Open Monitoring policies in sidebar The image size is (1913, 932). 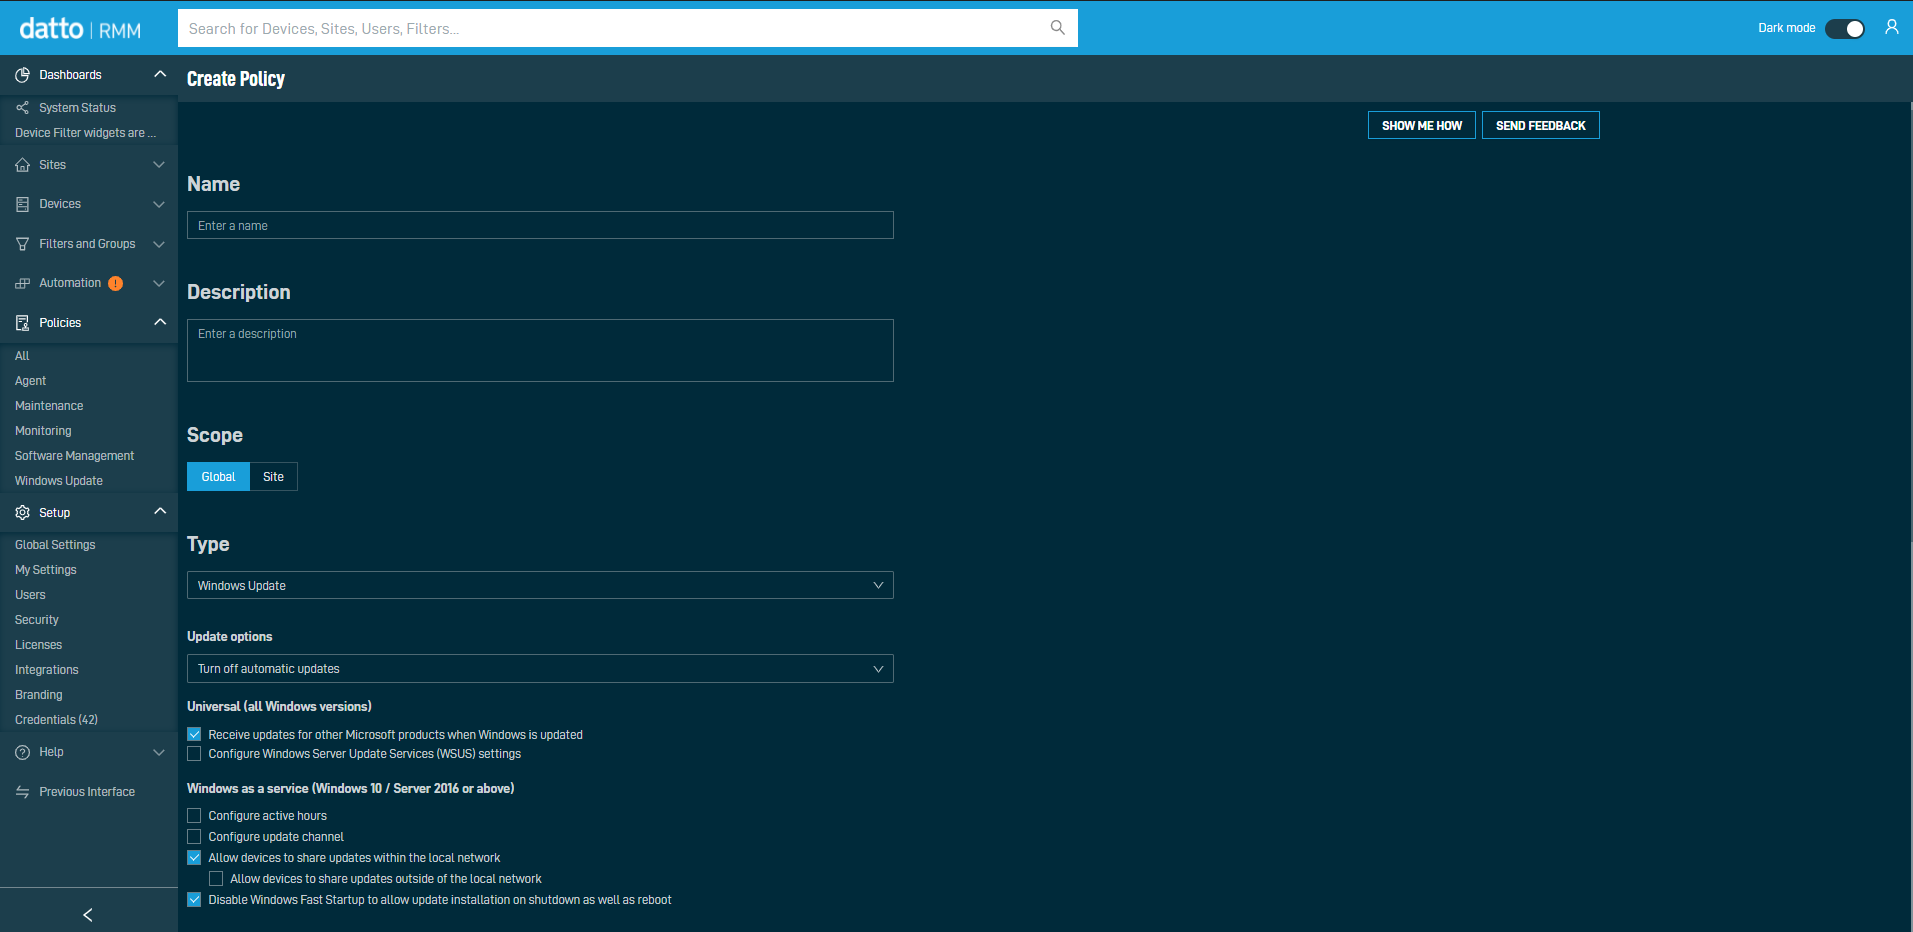(x=43, y=431)
